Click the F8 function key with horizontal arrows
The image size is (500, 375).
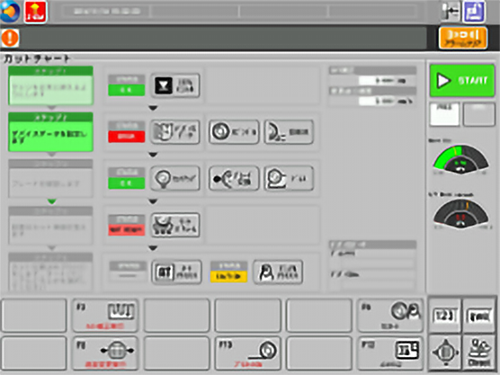pos(105,353)
